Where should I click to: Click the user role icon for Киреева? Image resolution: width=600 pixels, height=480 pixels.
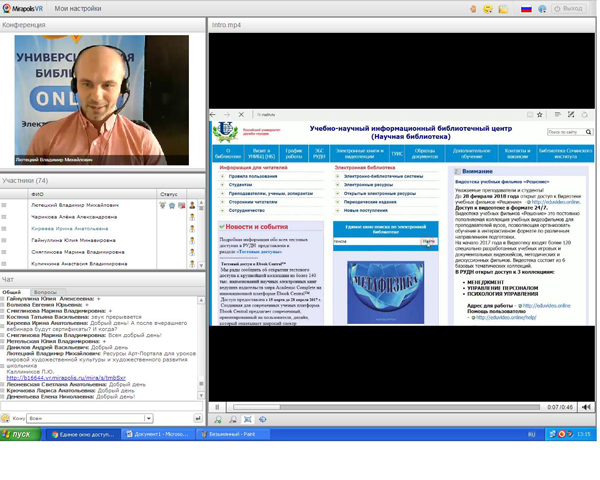(x=192, y=229)
